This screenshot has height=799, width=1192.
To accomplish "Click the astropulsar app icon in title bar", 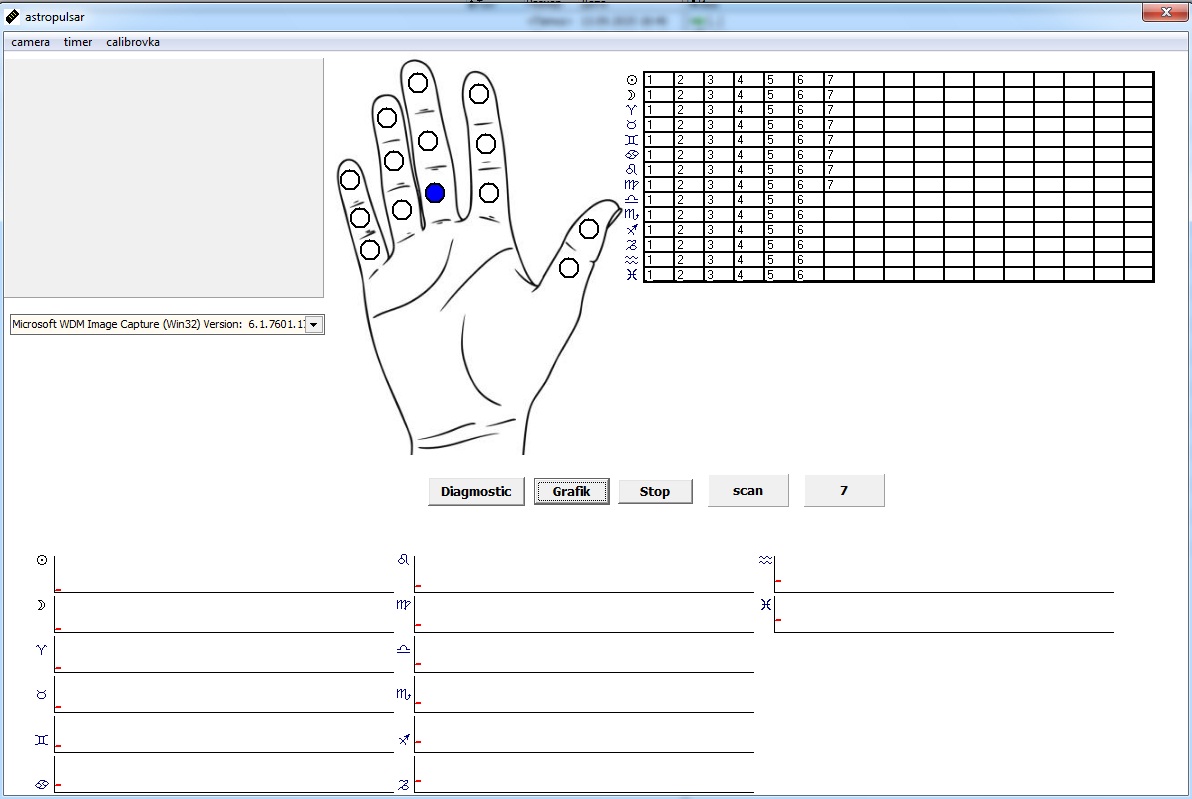I will pyautogui.click(x=12, y=16).
